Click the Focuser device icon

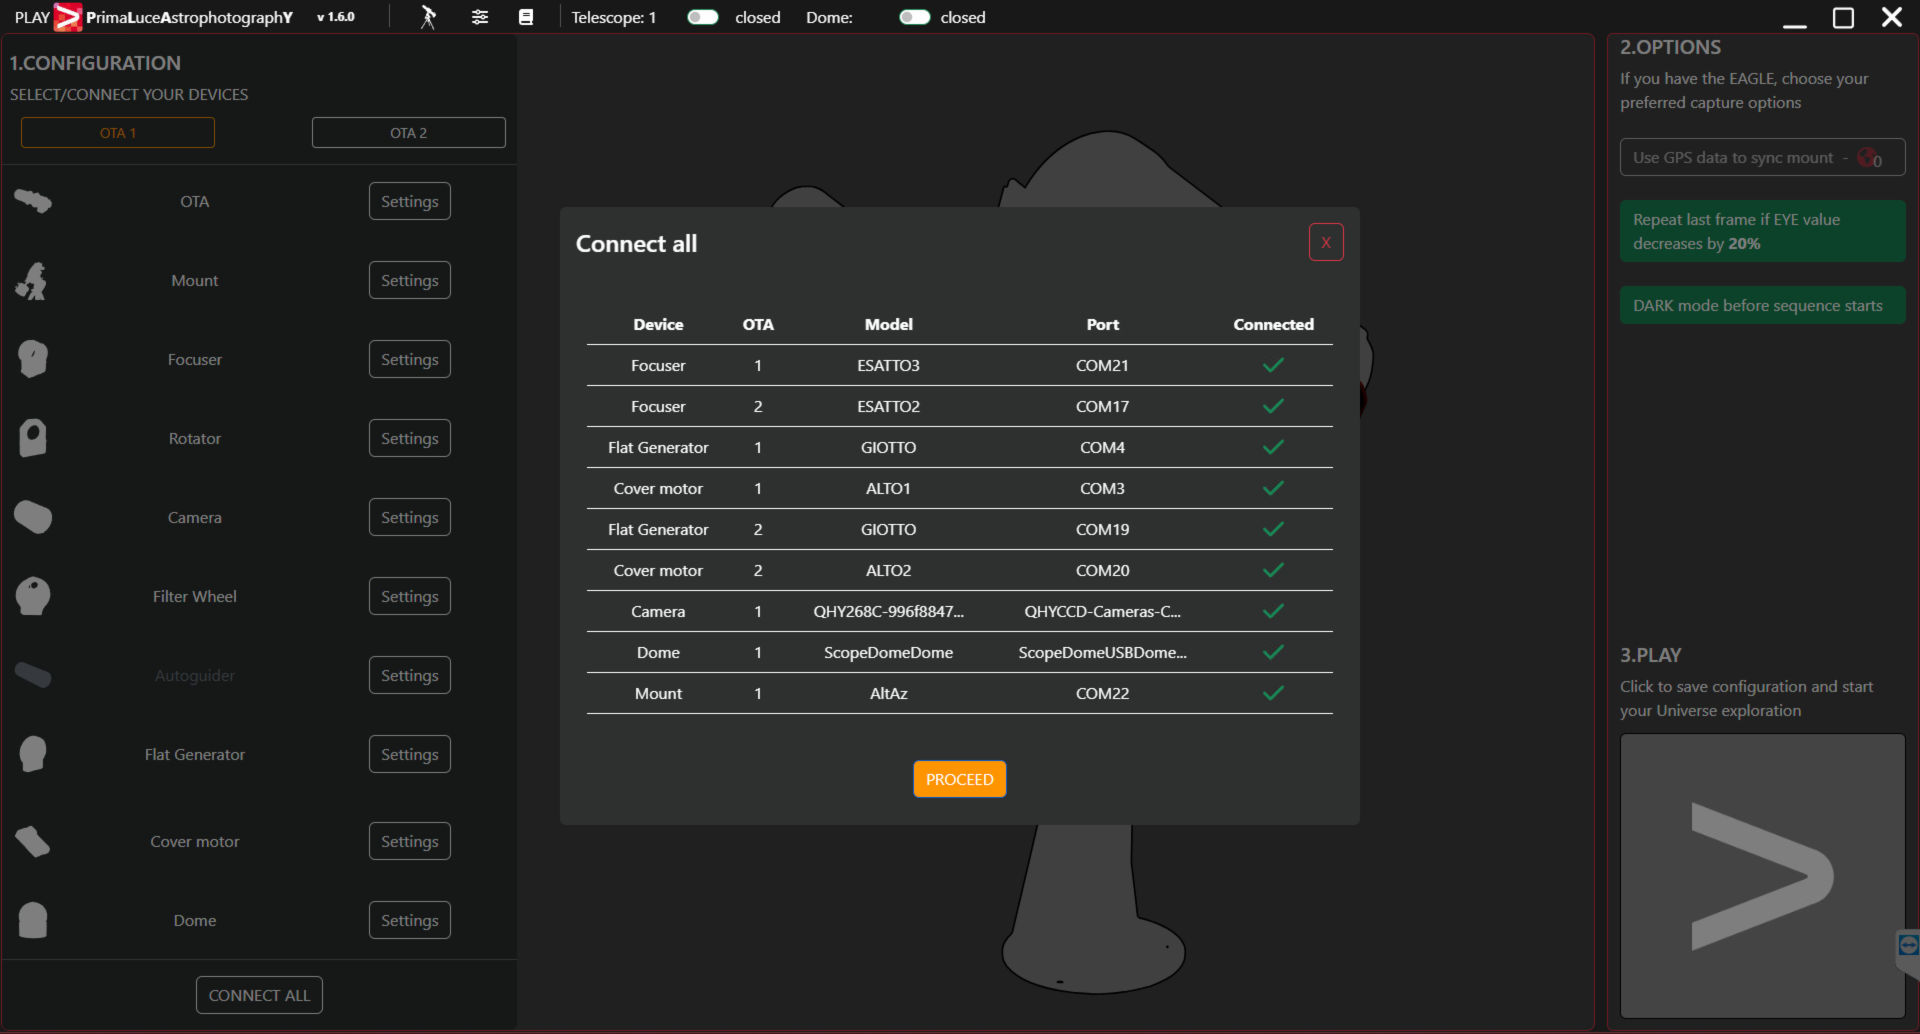point(33,359)
